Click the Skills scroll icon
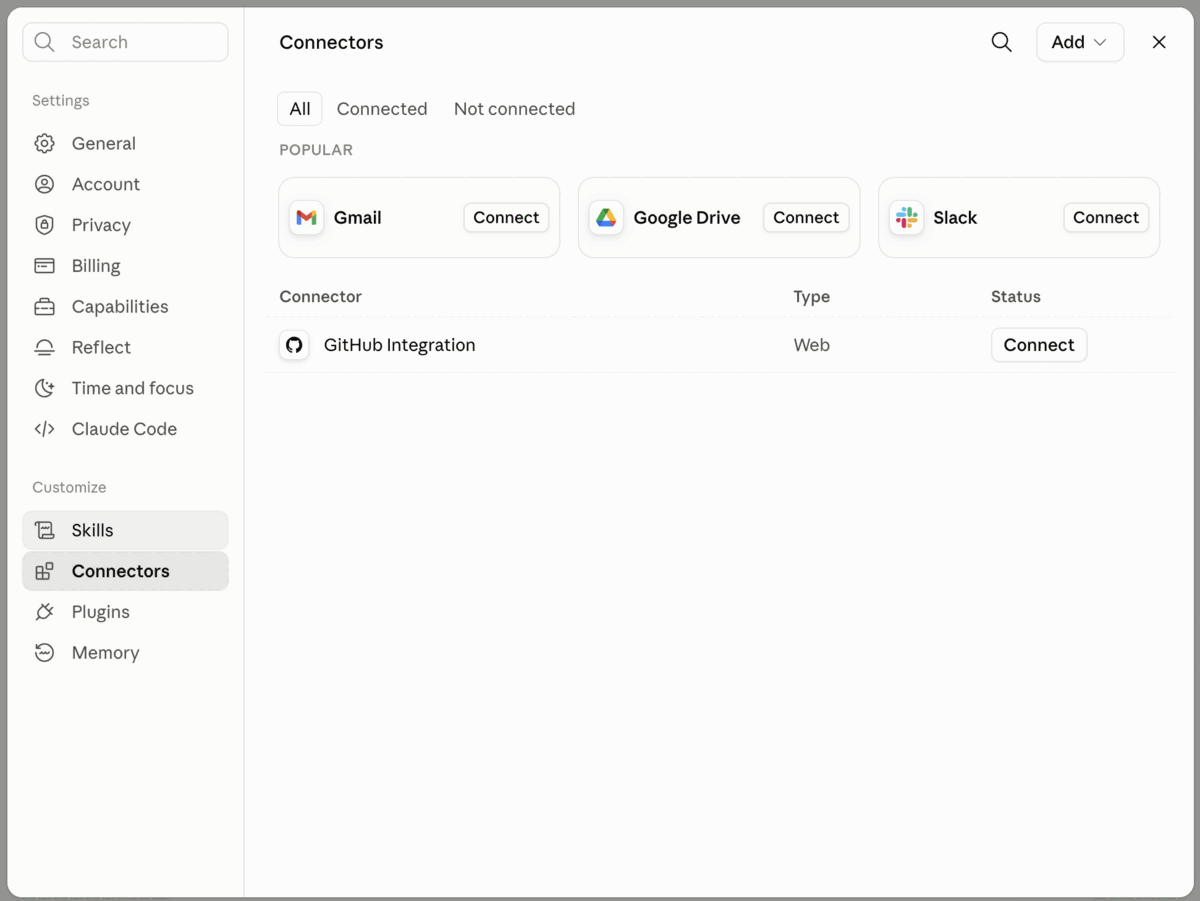This screenshot has width=1200, height=901. (44, 530)
